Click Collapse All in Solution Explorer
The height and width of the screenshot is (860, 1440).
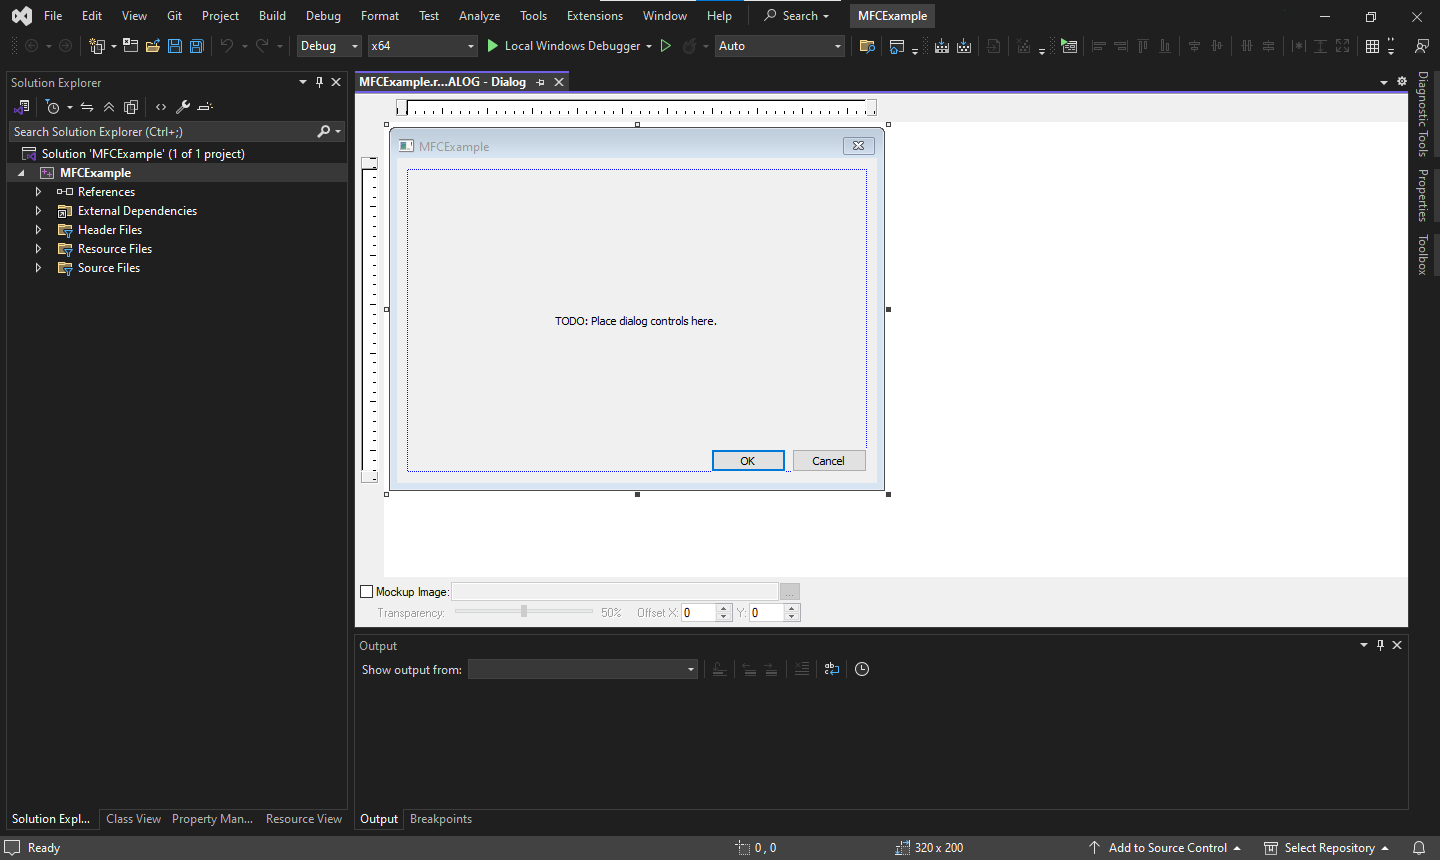109,107
